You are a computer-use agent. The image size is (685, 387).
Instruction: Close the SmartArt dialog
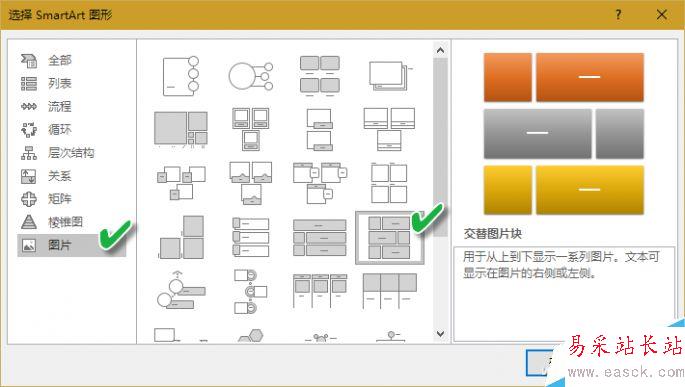661,15
